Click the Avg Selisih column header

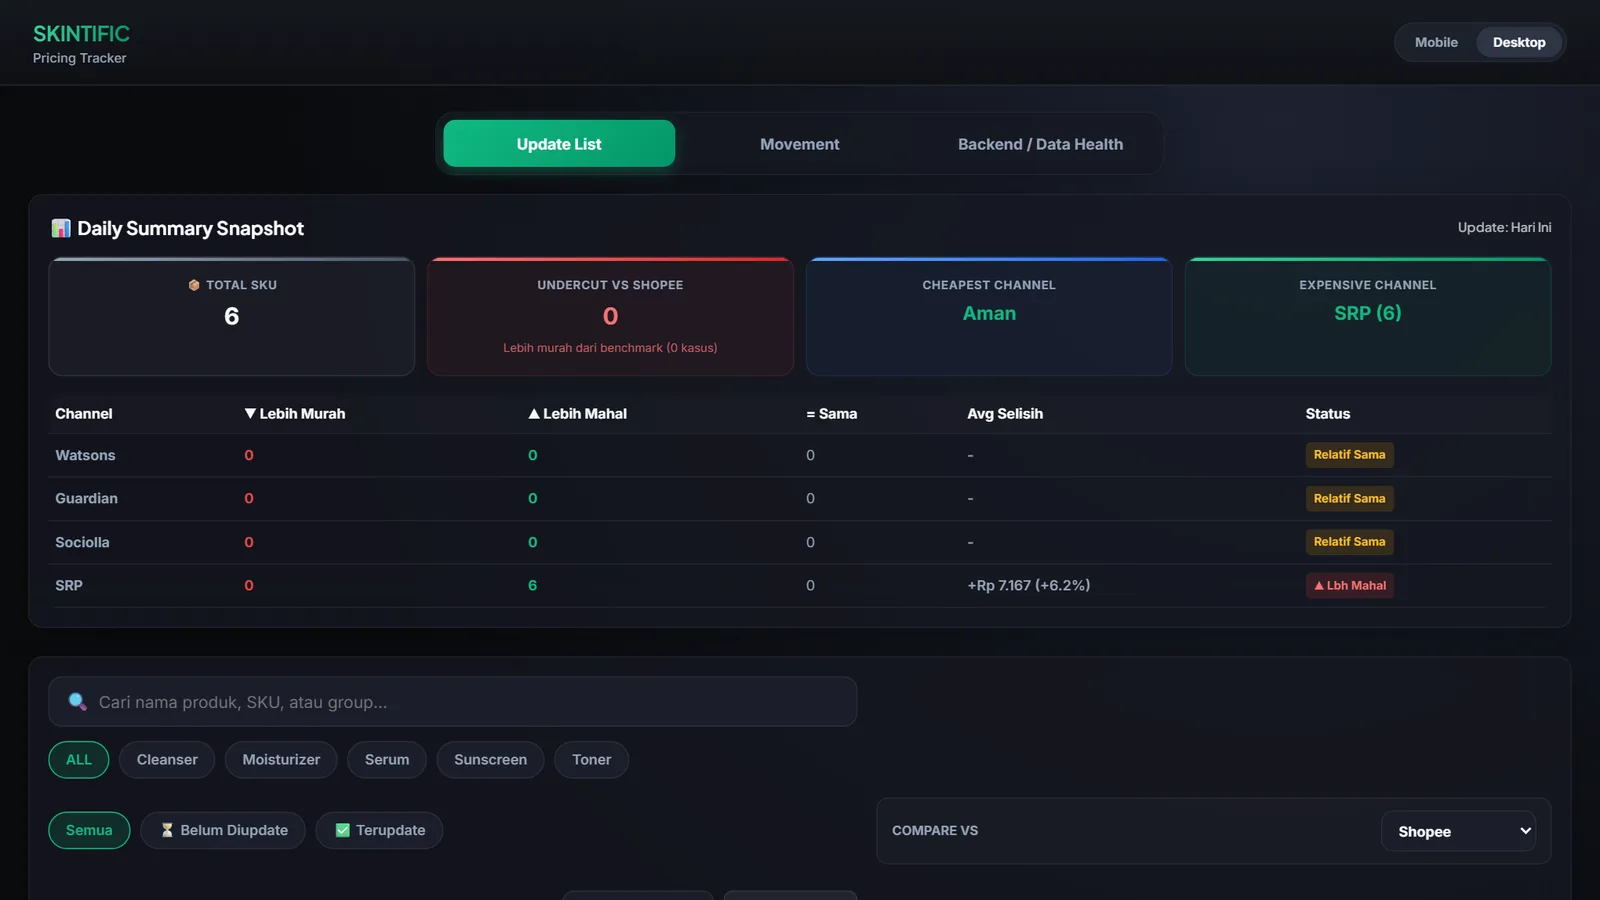1005,414
